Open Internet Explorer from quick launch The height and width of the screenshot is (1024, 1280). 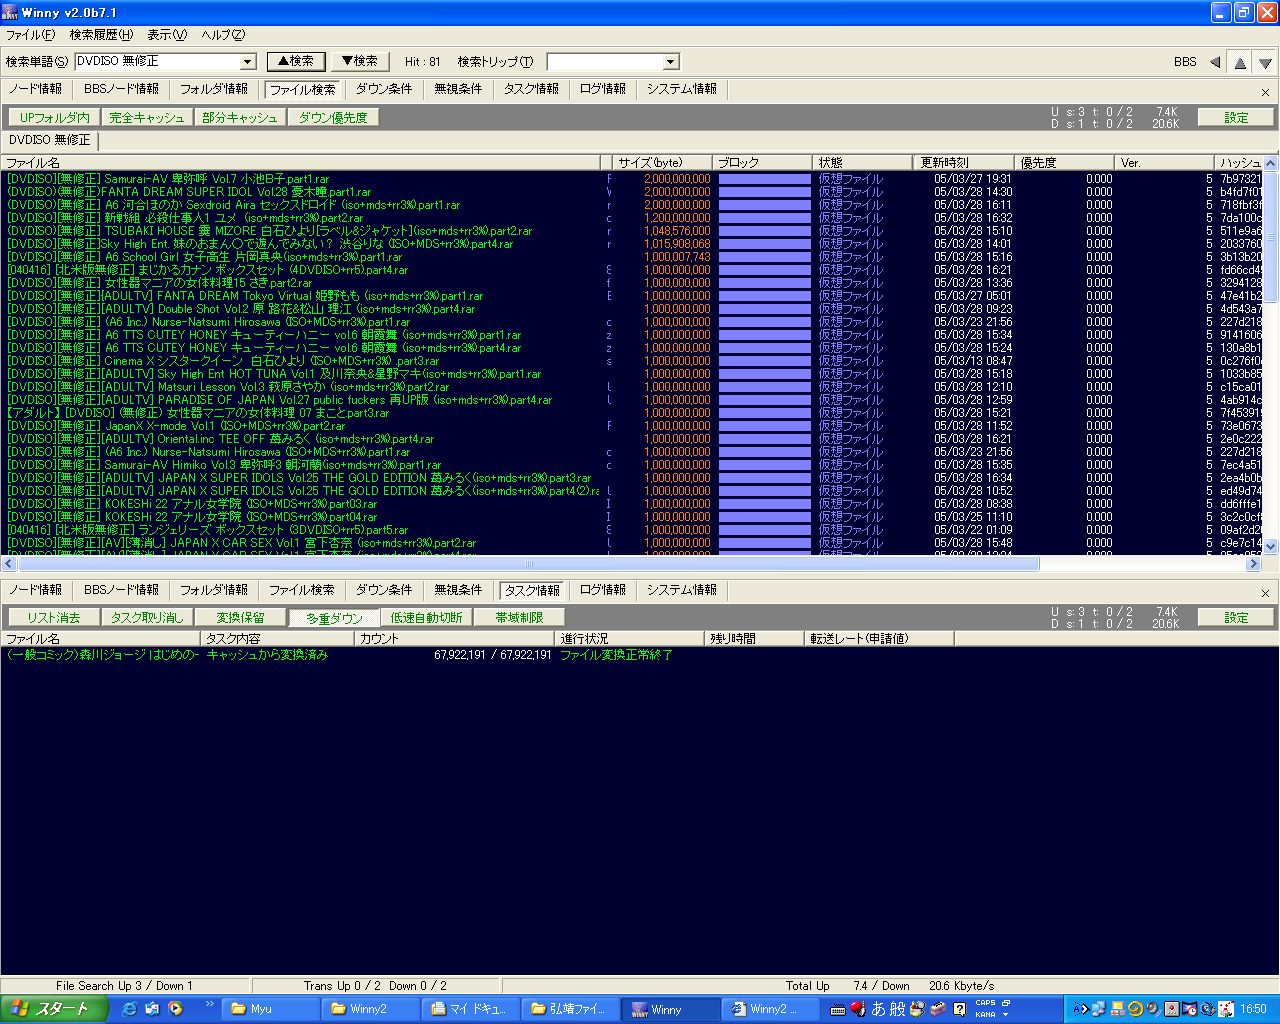(129, 1009)
